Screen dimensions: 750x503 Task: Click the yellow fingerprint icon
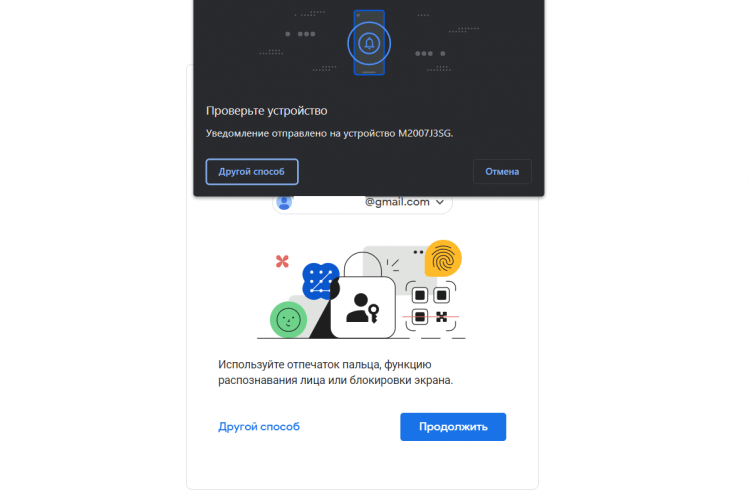[443, 259]
